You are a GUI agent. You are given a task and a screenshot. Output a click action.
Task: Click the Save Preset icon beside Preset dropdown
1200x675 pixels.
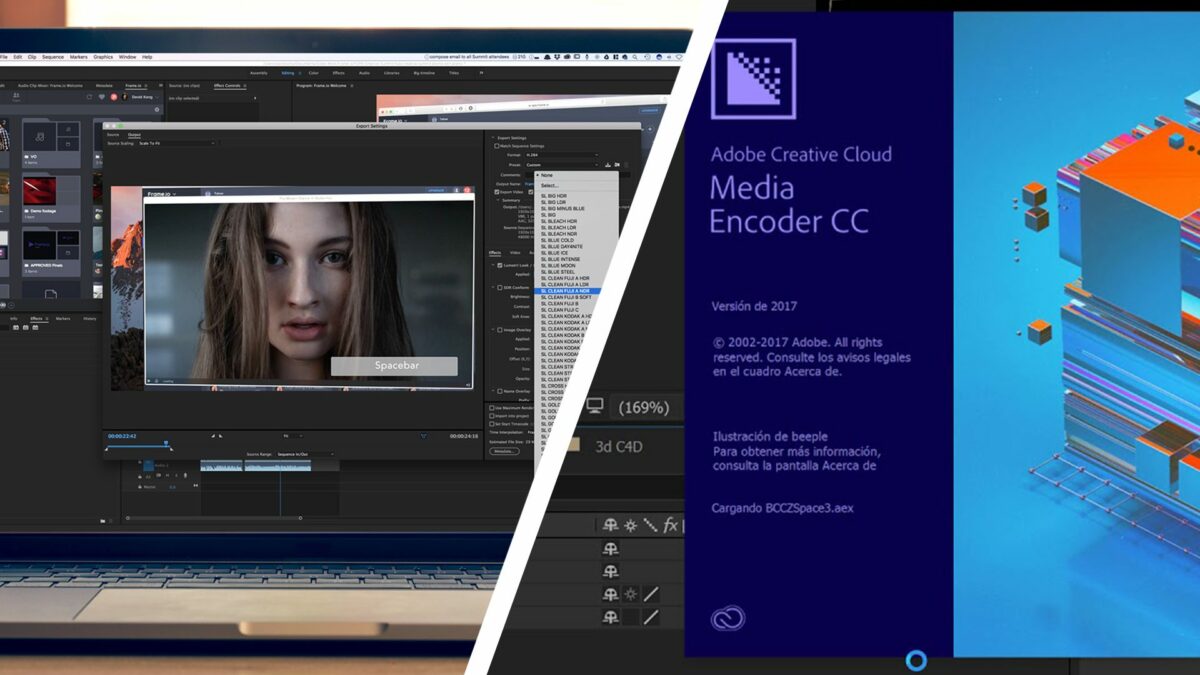[607, 165]
